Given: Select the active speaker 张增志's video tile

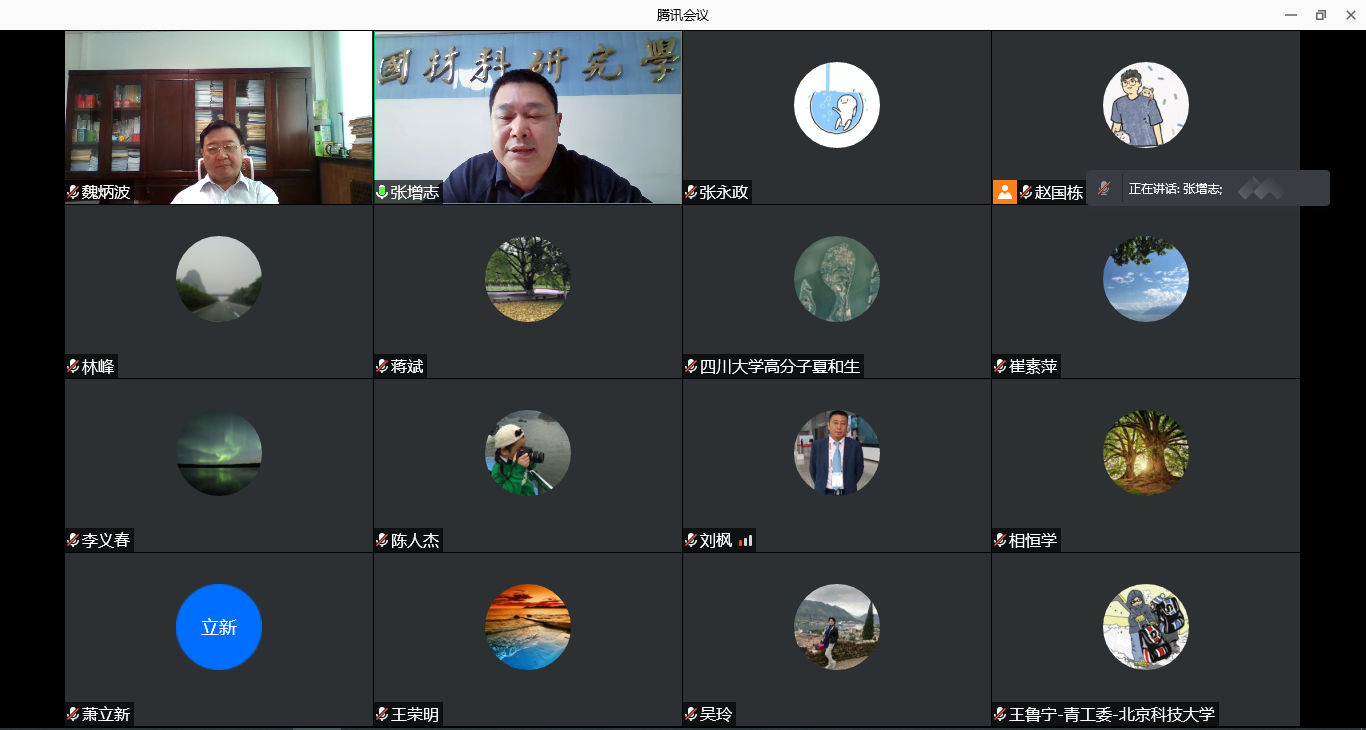Looking at the screenshot, I should click(x=527, y=115).
